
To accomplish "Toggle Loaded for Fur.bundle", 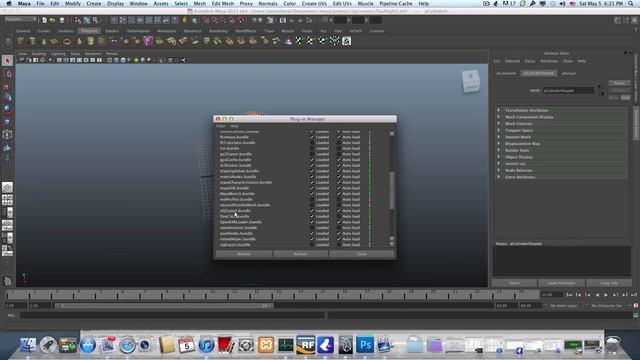I will (312, 149).
